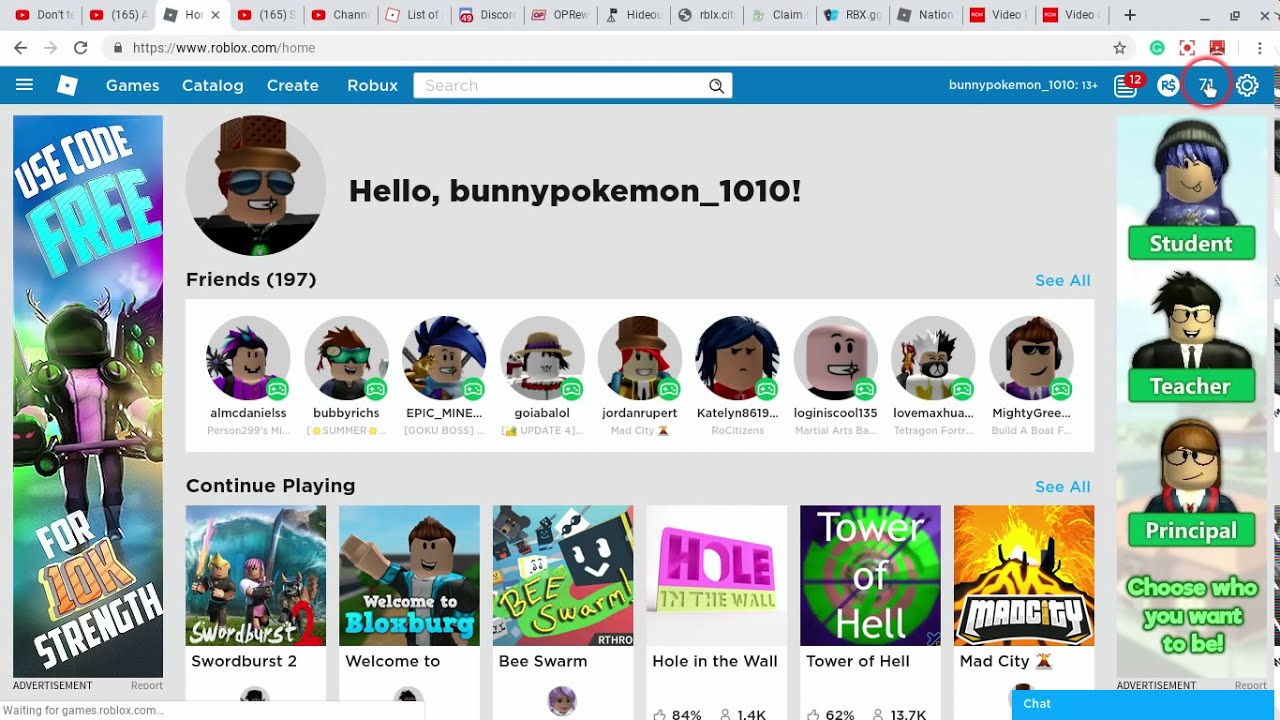Image resolution: width=1280 pixels, height=720 pixels.
Task: Click the green Grammarly extension icon
Action: (x=1157, y=47)
